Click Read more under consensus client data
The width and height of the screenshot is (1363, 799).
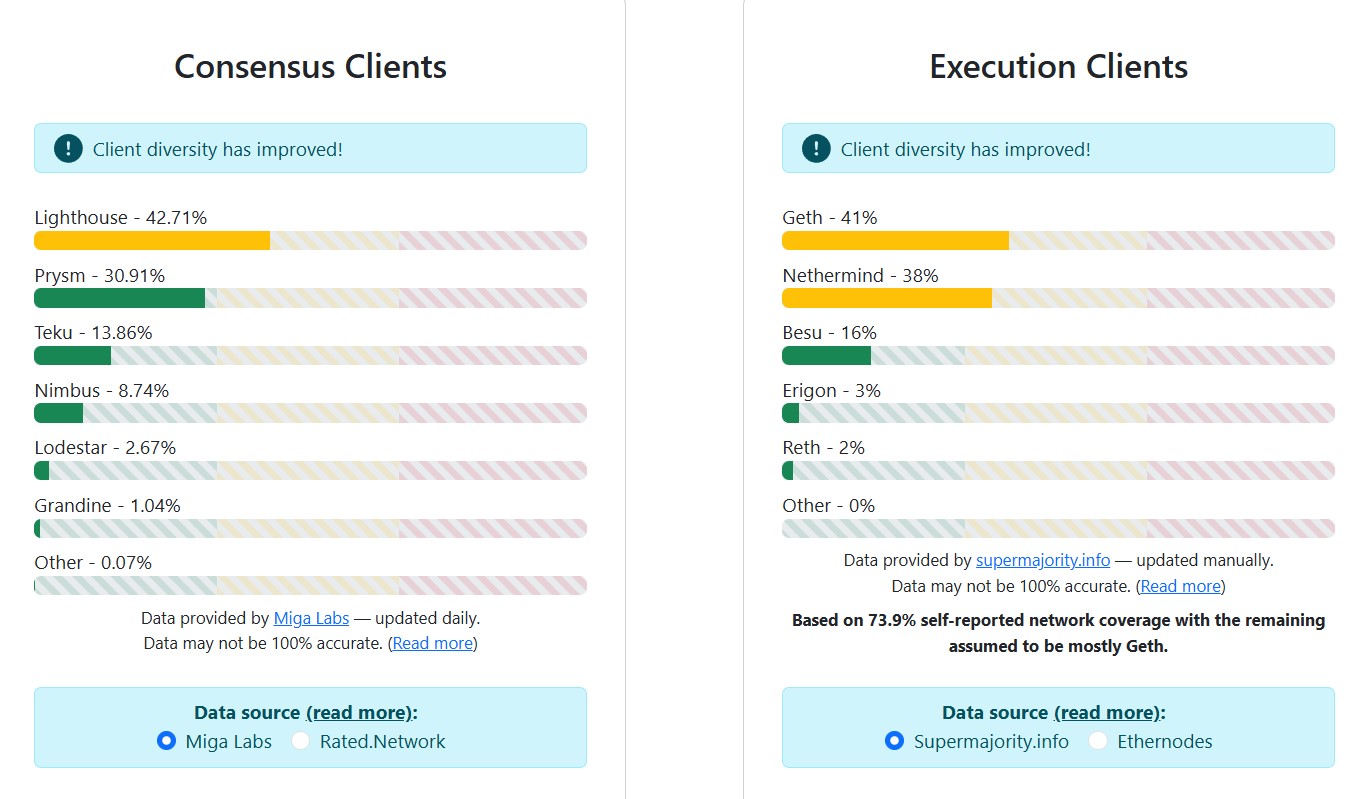coord(432,643)
